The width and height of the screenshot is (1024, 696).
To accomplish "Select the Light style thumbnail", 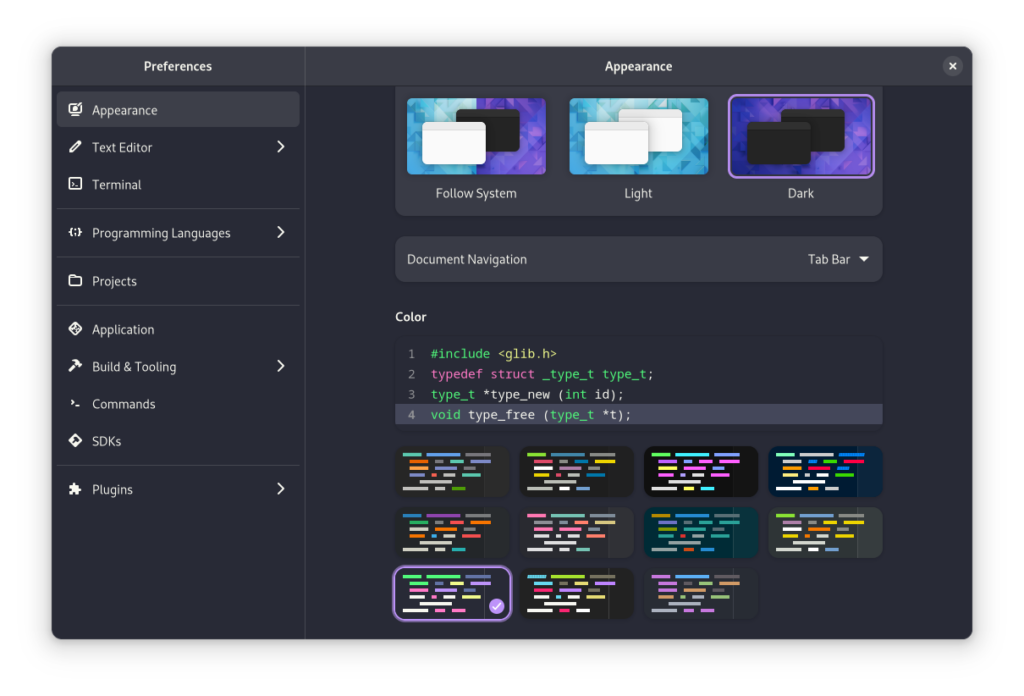I will click(x=638, y=136).
